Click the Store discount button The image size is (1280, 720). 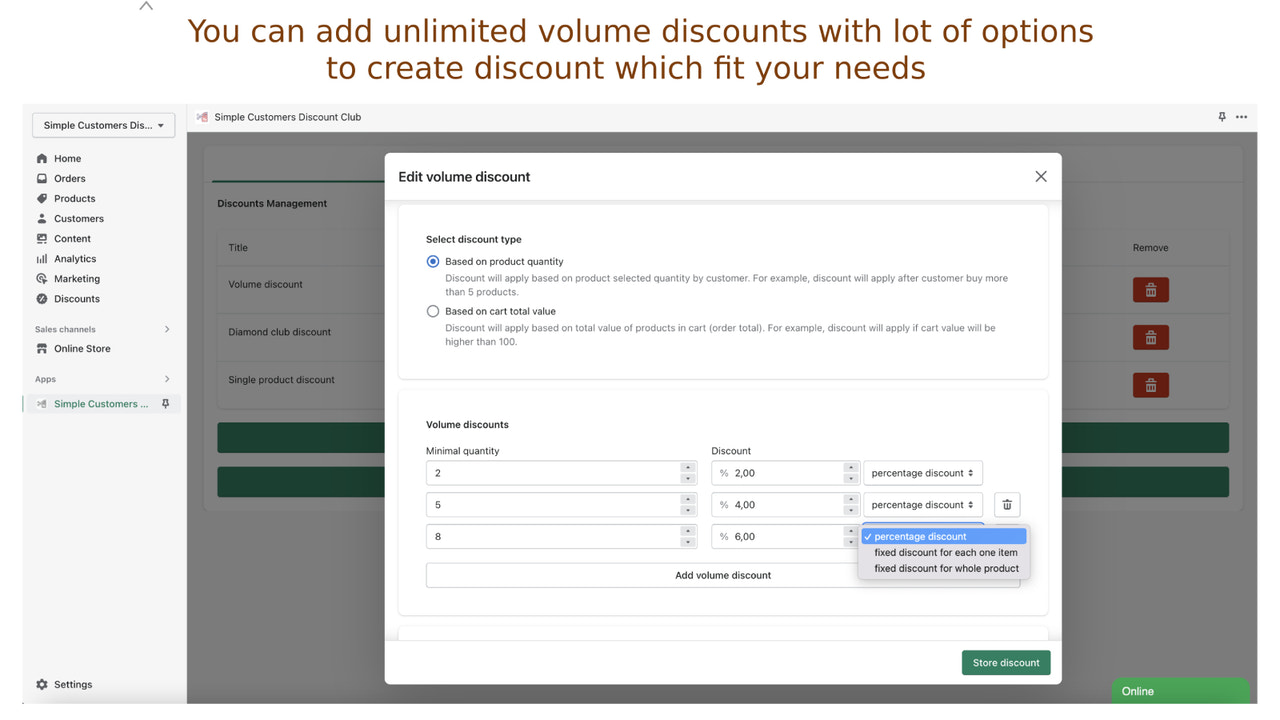click(x=1006, y=662)
